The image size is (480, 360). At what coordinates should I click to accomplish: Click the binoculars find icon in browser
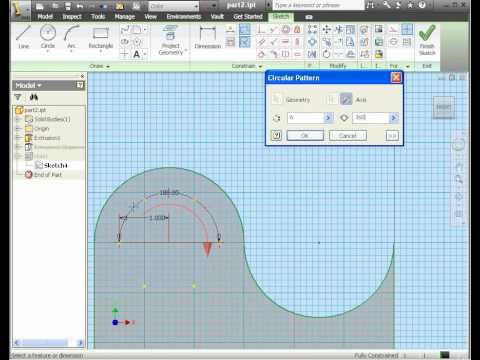34,97
